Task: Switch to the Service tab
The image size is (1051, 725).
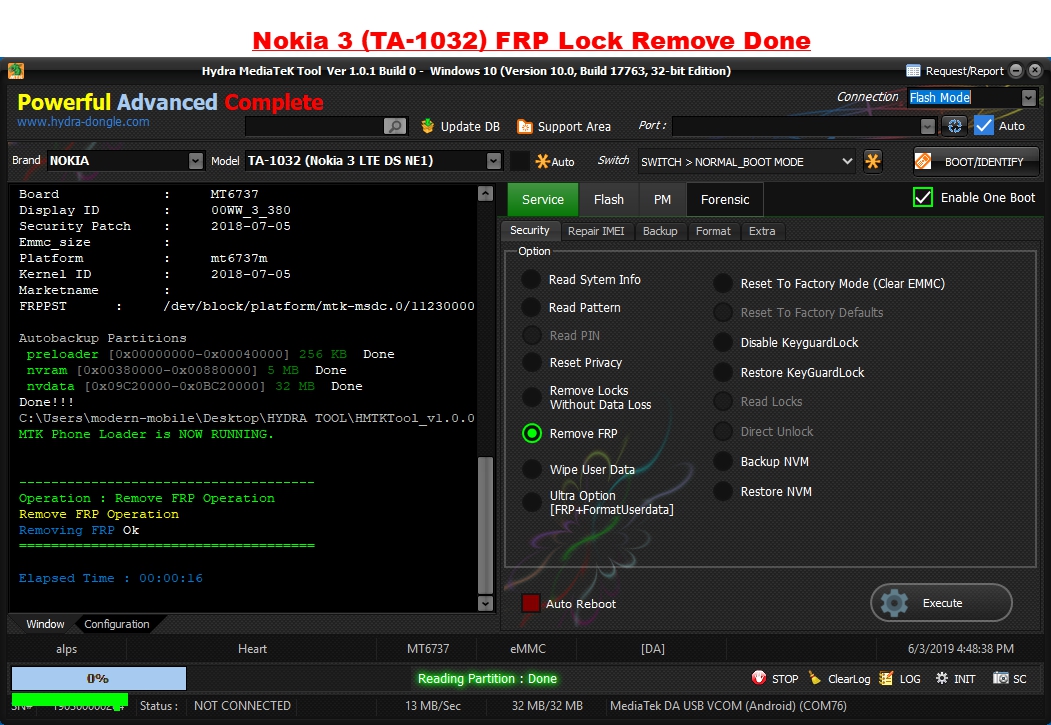Action: 542,200
